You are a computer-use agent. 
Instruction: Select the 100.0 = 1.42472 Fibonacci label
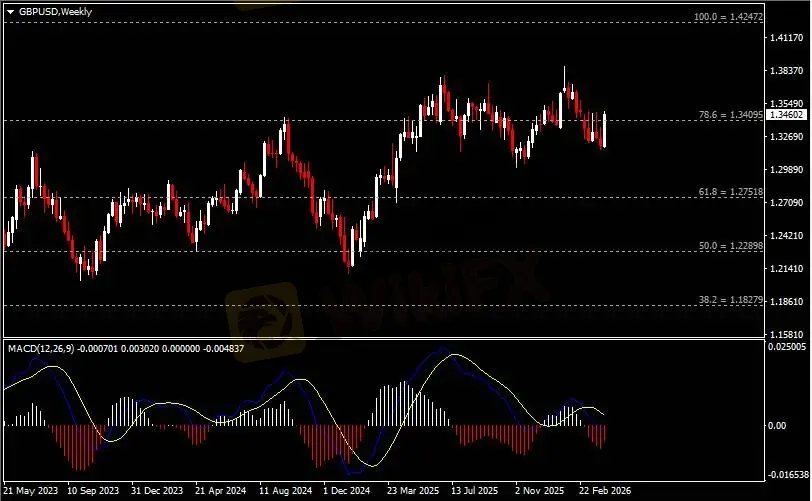click(x=728, y=18)
